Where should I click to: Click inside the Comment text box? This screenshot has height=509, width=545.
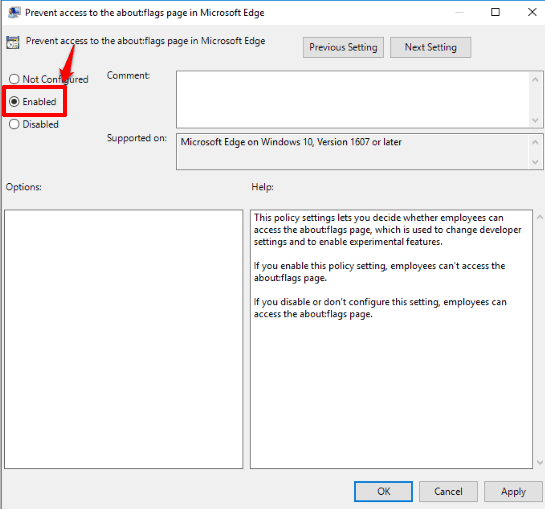(352, 99)
